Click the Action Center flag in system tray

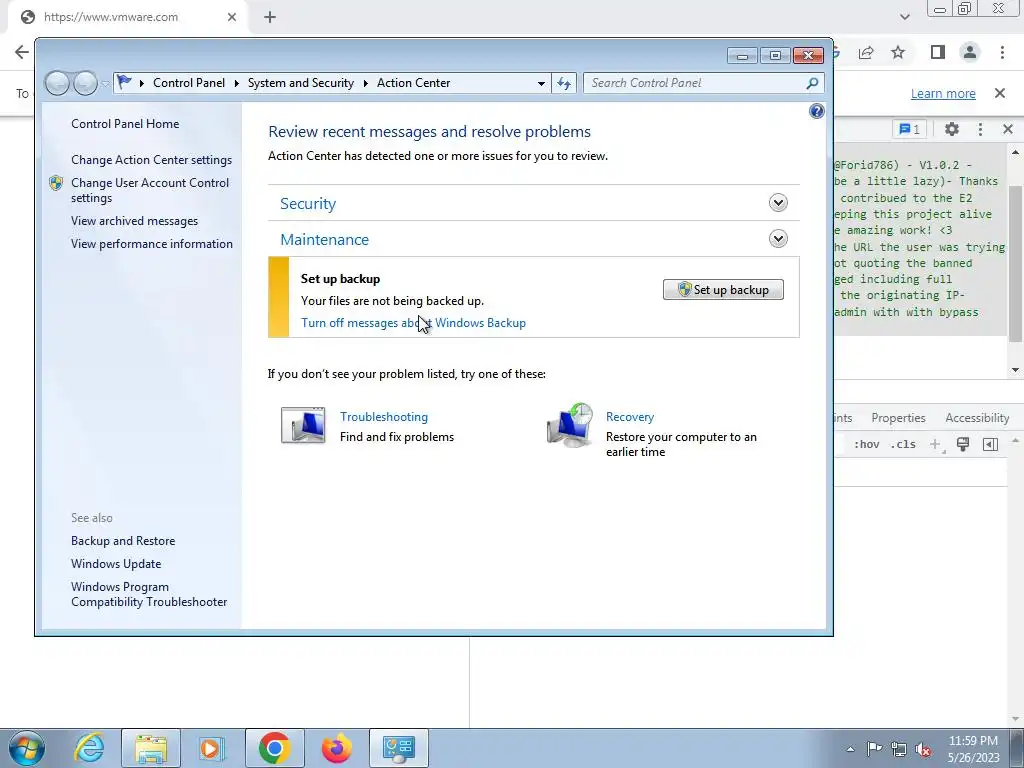[874, 748]
